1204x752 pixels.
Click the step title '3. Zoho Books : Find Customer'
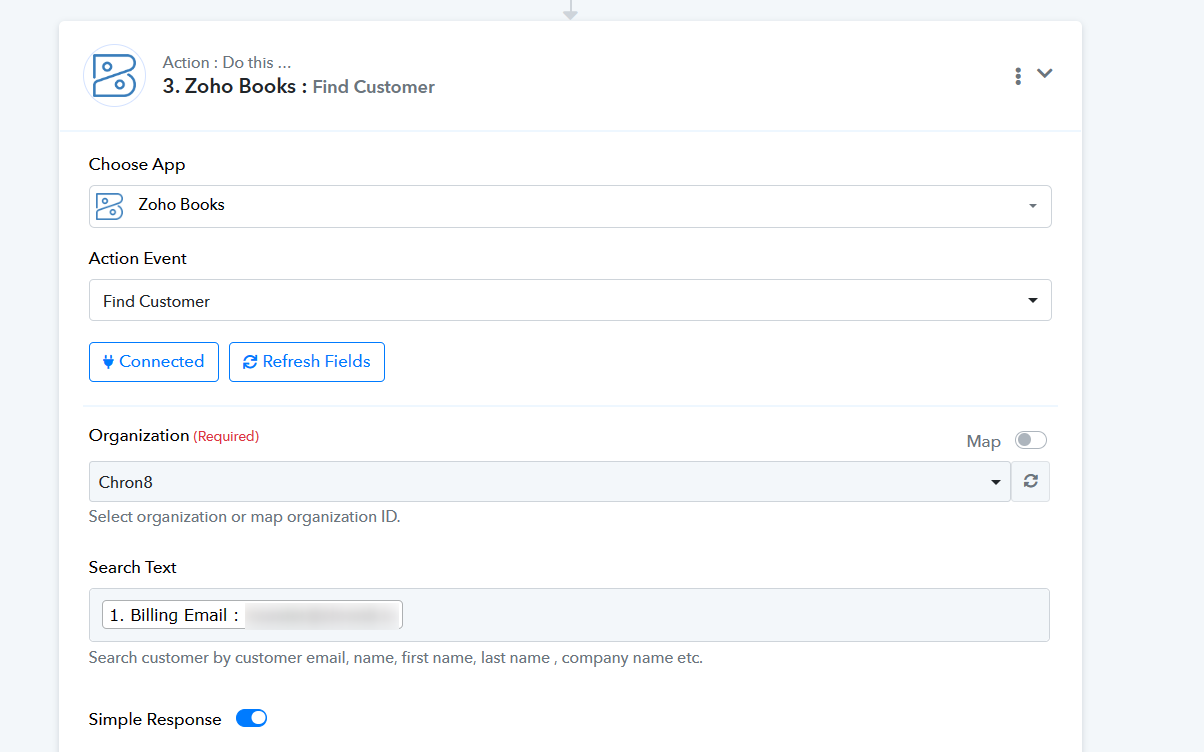(x=299, y=86)
